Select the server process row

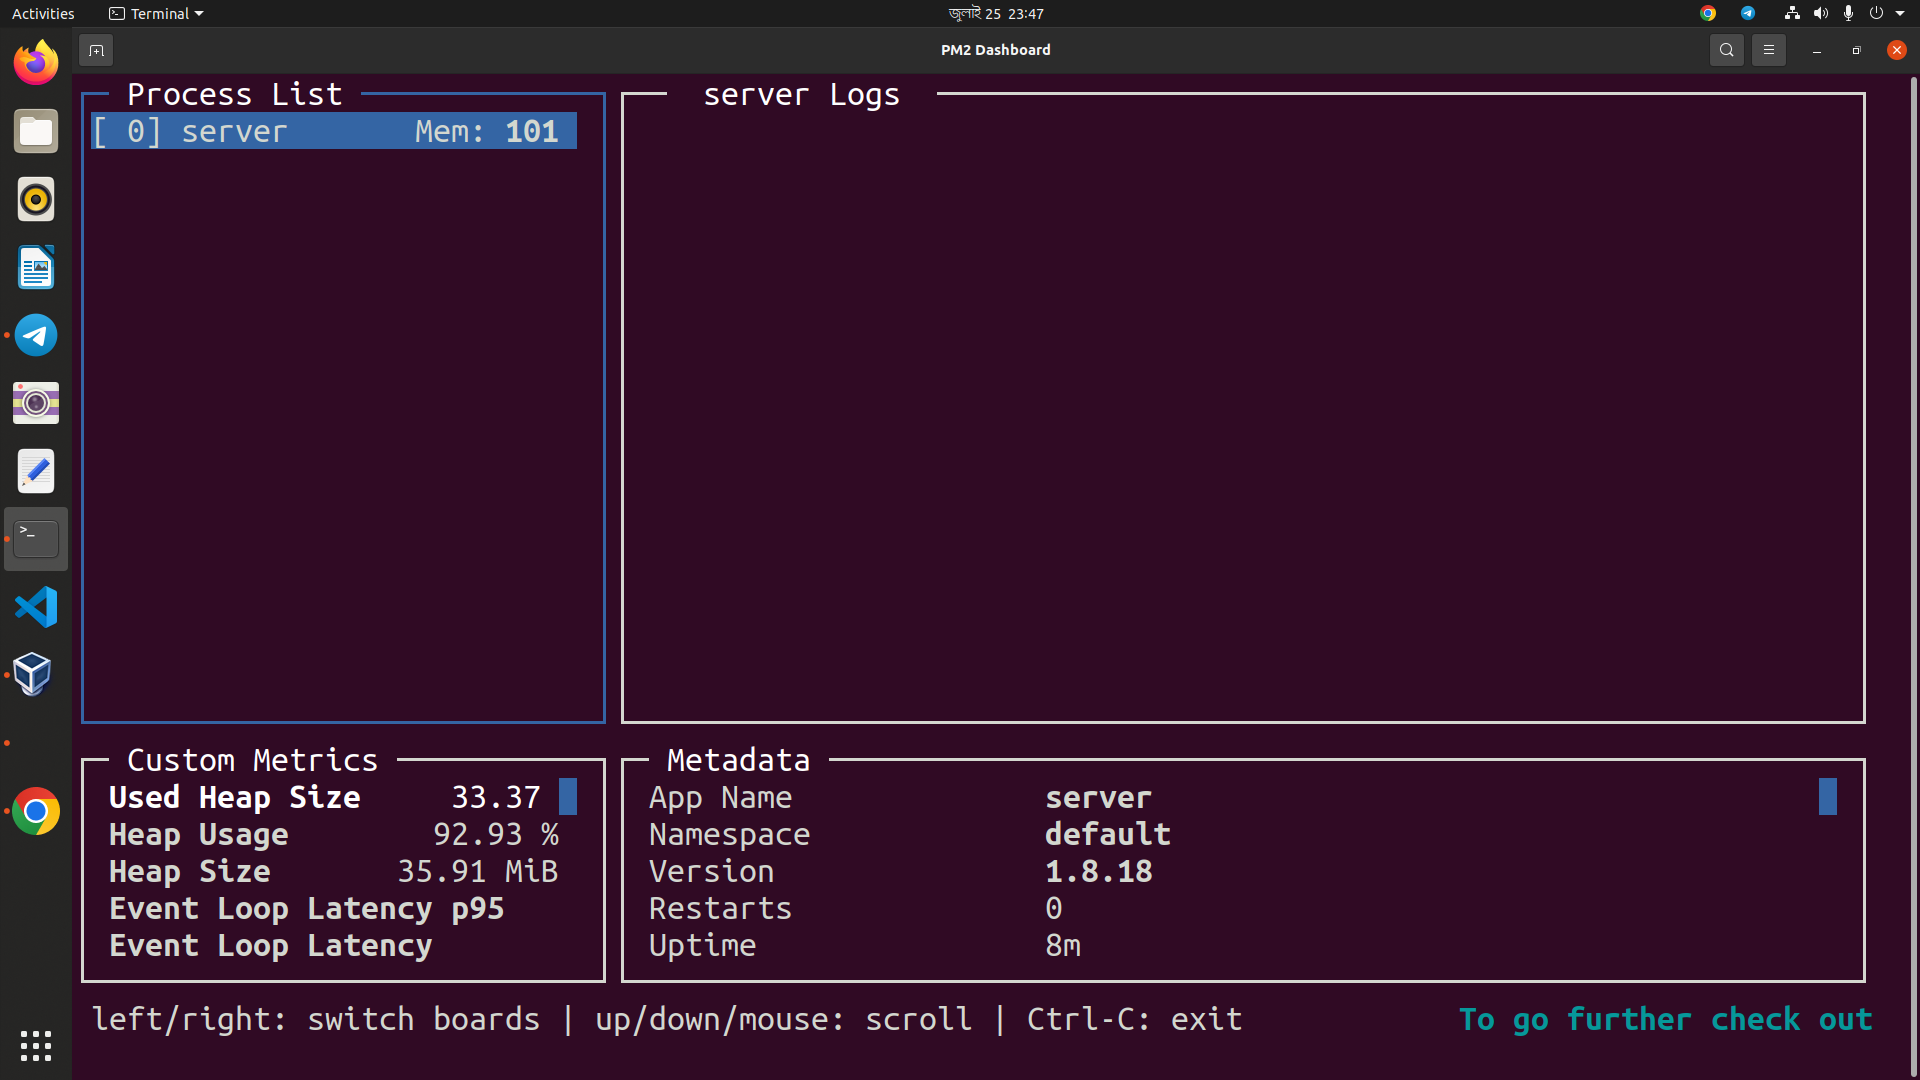click(x=334, y=131)
